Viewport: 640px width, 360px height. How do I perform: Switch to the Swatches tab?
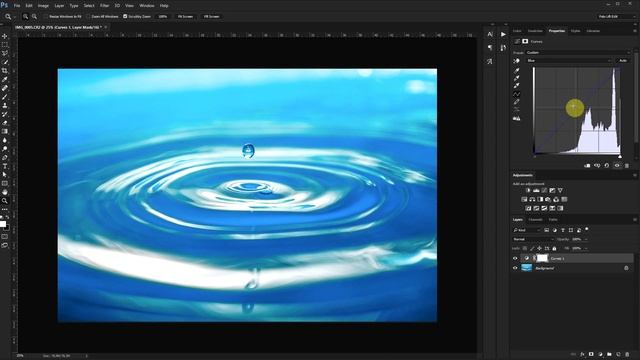coord(535,31)
